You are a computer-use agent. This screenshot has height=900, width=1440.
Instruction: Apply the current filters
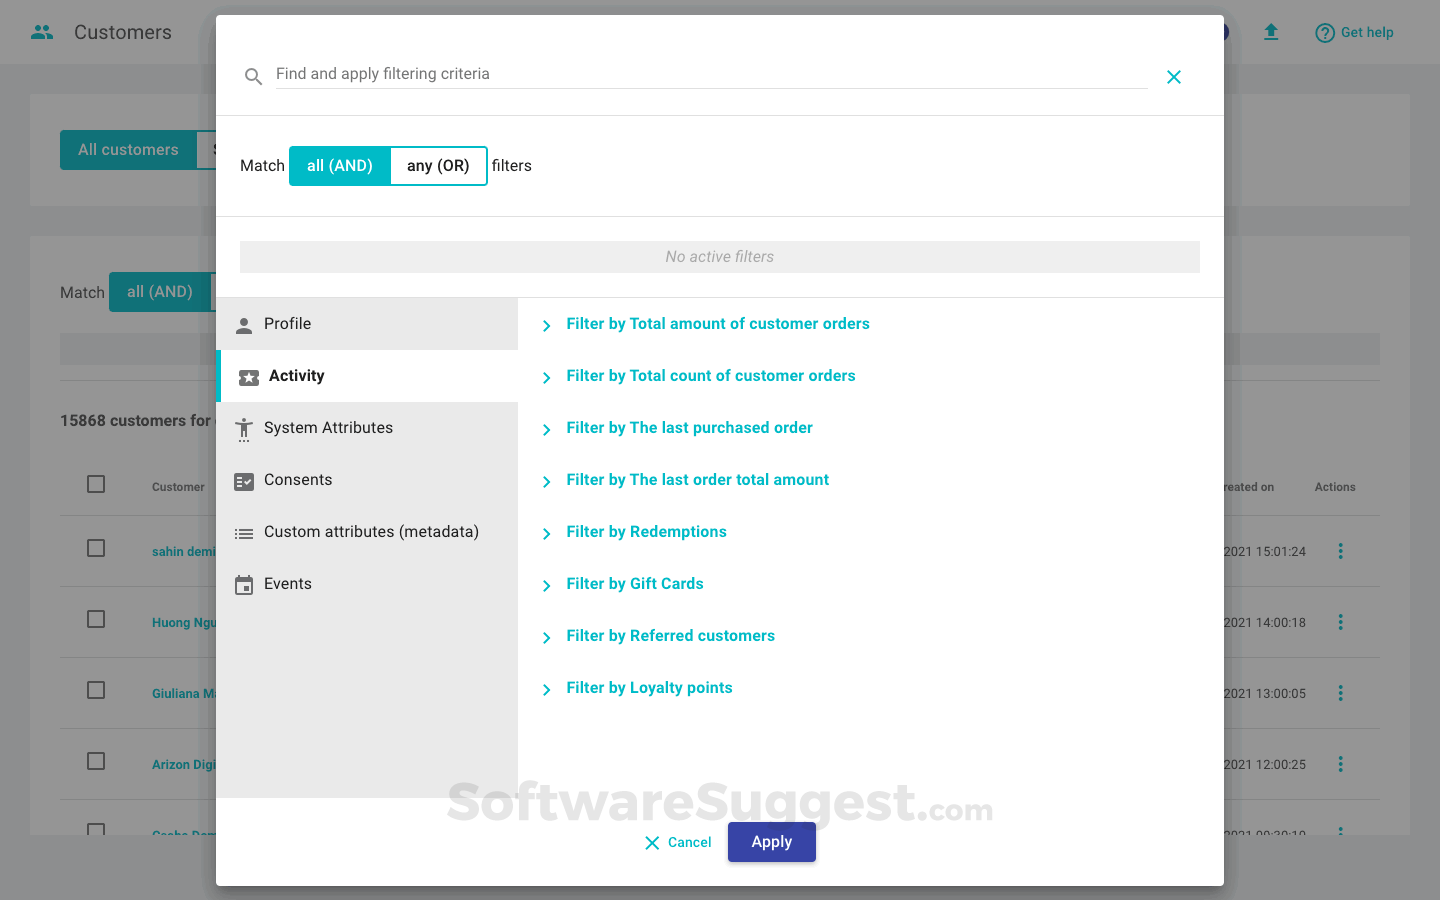pyautogui.click(x=771, y=842)
